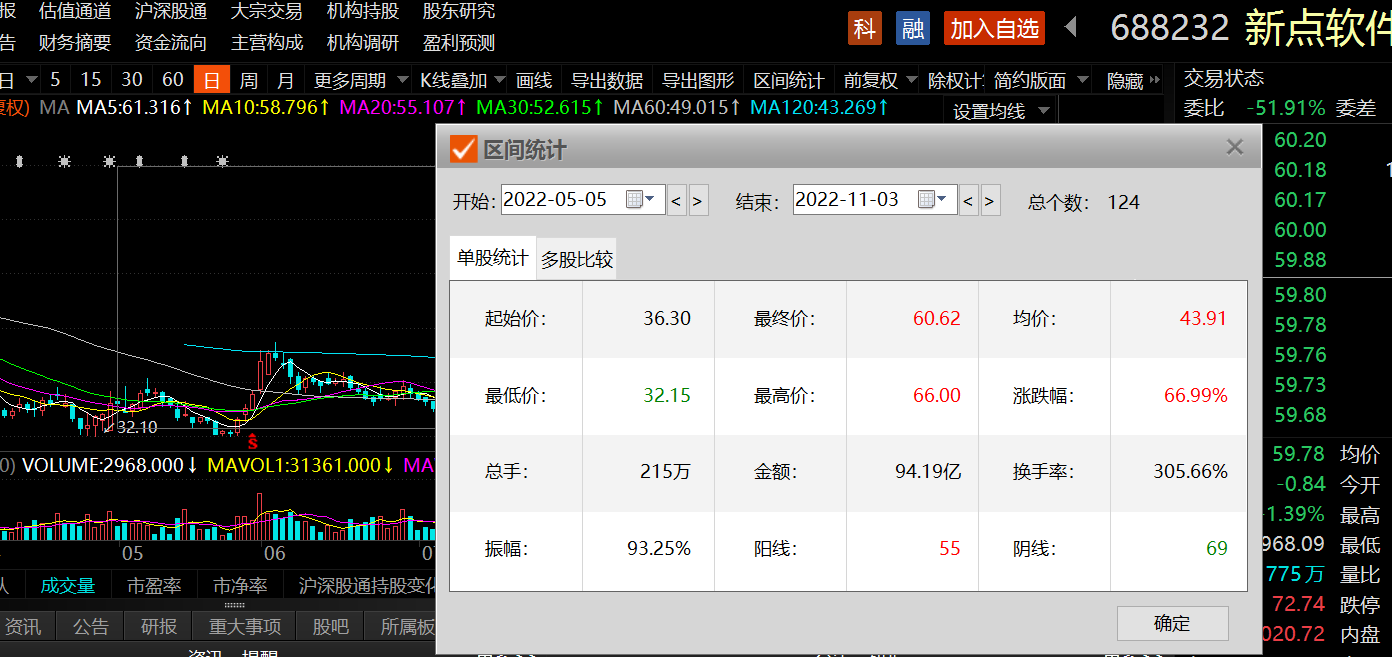Click the drag grip above the 资讯 tabs
This screenshot has height=657, width=1392.
coord(235,604)
